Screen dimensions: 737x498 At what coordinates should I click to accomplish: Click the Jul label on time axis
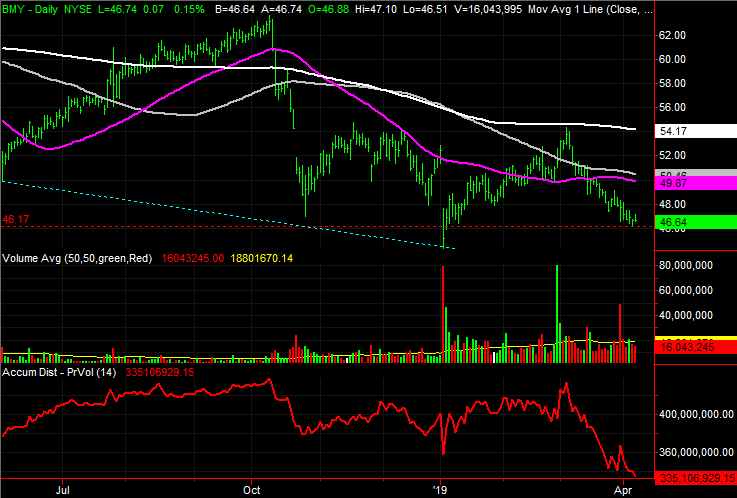click(x=63, y=490)
